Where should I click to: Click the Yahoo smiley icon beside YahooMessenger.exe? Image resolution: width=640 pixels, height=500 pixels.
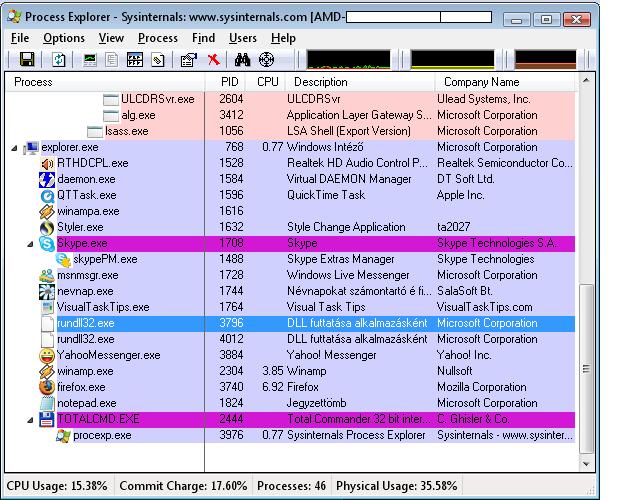pos(47,356)
